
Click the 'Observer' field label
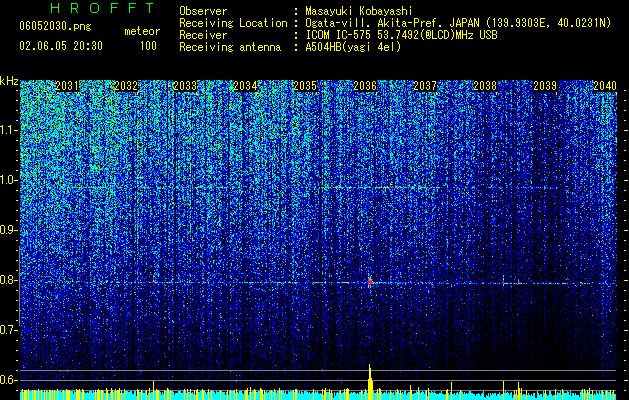tap(203, 11)
